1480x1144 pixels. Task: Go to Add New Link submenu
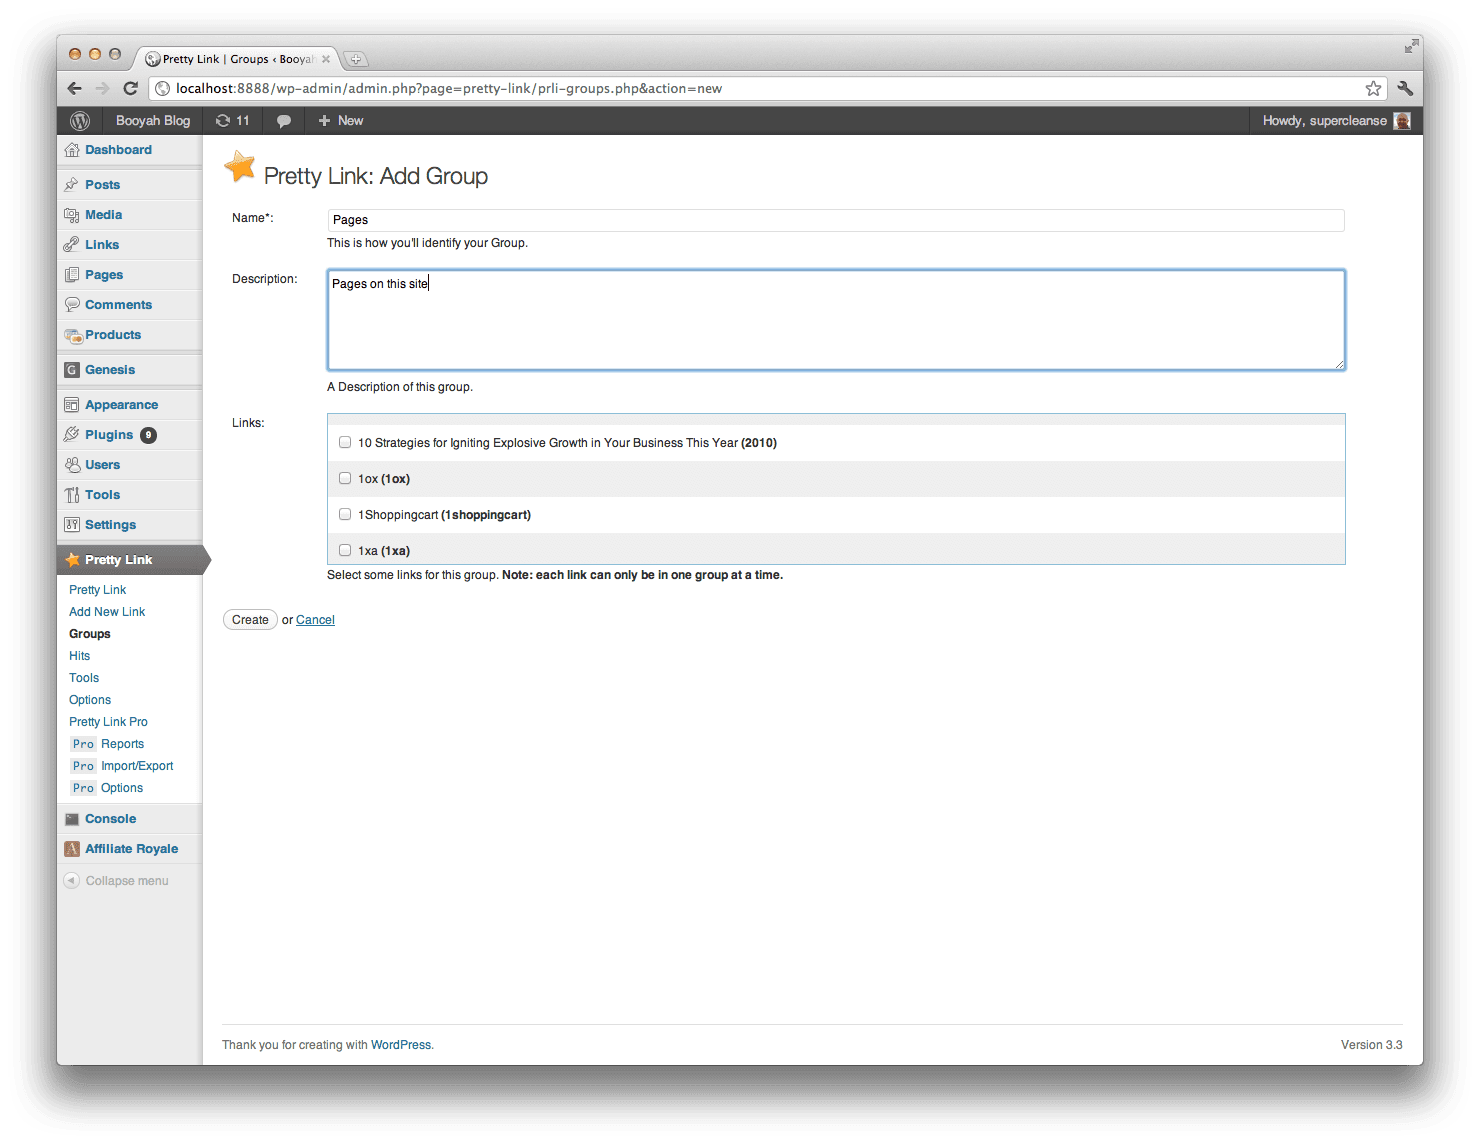107,612
